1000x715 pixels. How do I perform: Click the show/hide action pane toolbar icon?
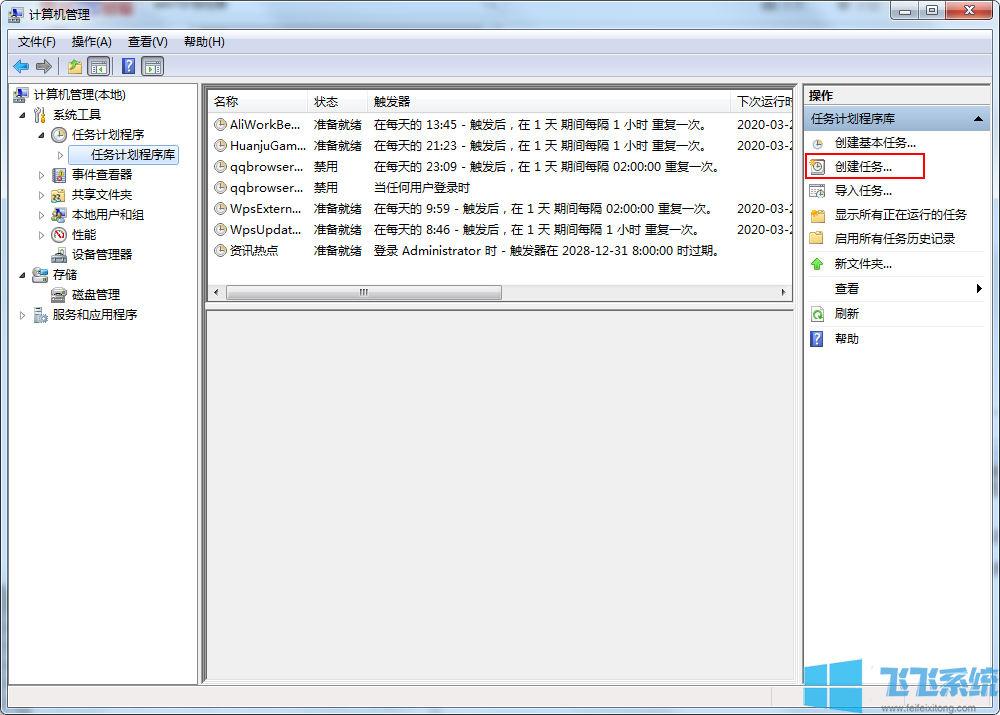point(152,66)
